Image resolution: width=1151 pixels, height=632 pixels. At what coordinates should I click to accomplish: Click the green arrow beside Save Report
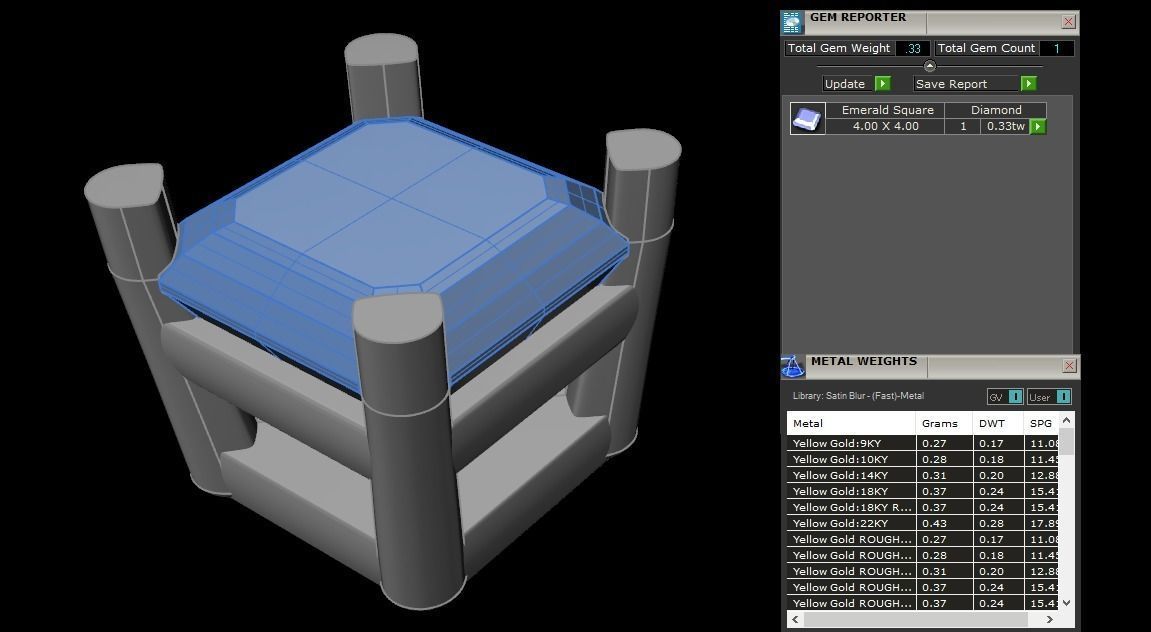1028,84
